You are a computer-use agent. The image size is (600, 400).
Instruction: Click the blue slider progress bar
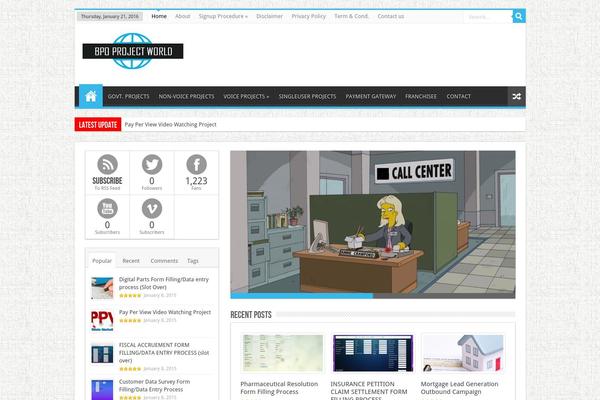tap(302, 296)
